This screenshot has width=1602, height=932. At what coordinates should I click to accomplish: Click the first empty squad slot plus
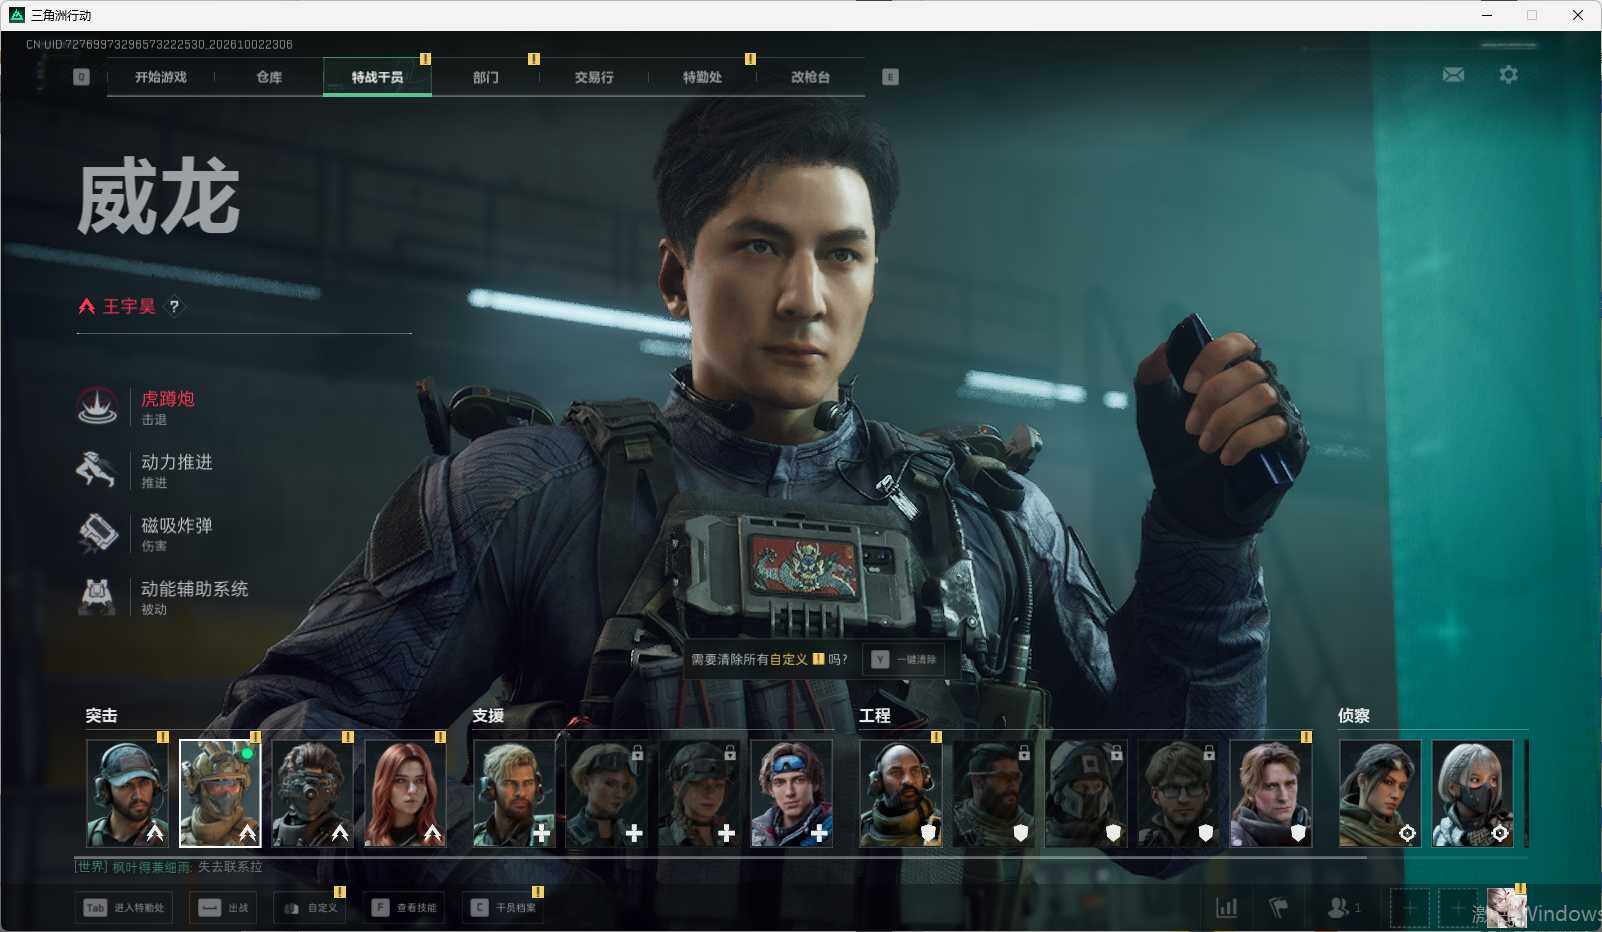(1409, 908)
